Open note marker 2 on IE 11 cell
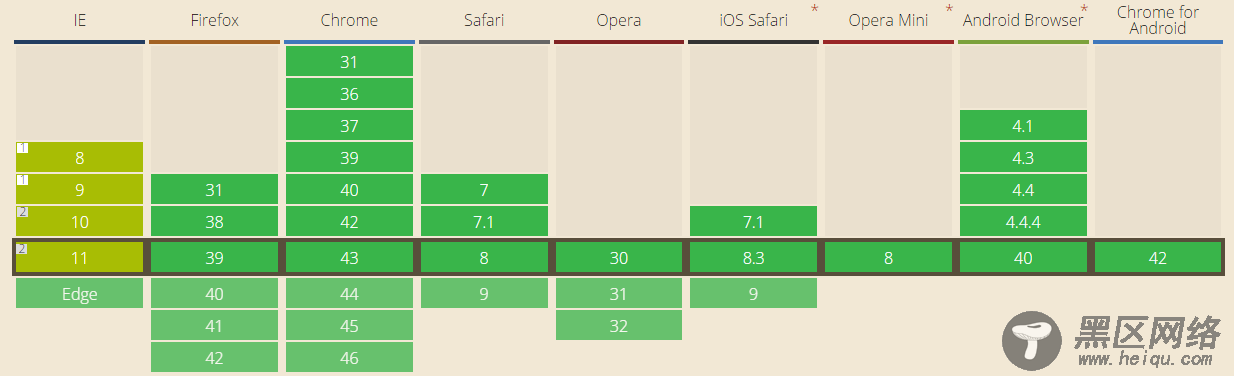This screenshot has height=376, width=1234. (x=22, y=248)
